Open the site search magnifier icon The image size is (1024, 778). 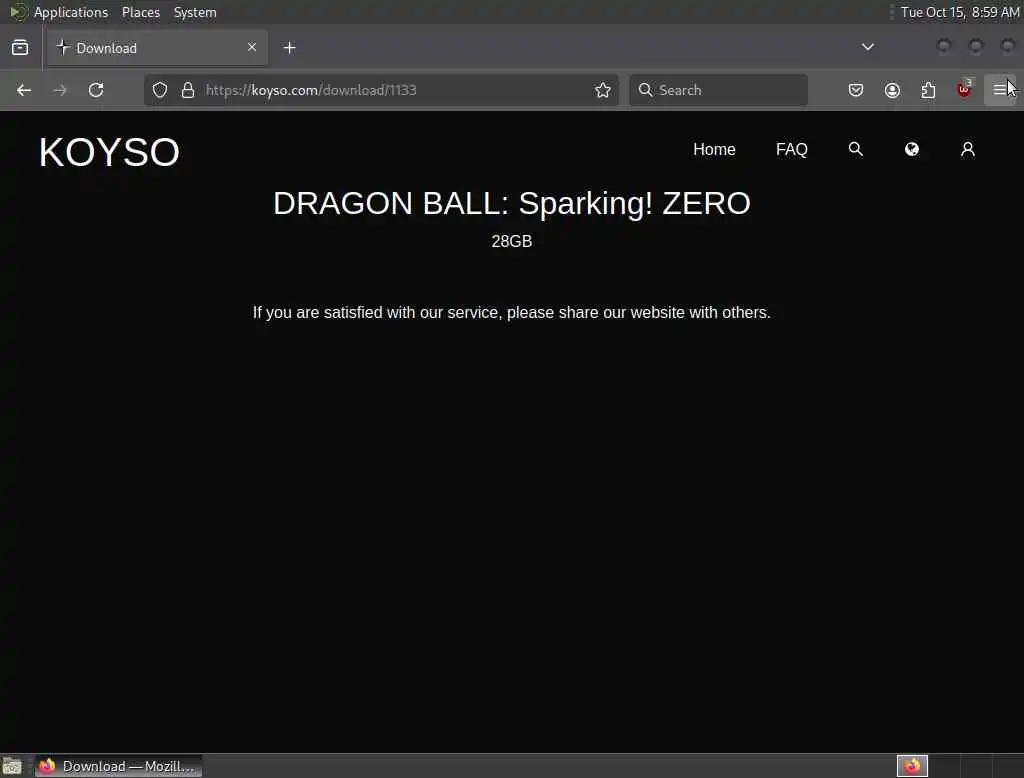click(856, 150)
